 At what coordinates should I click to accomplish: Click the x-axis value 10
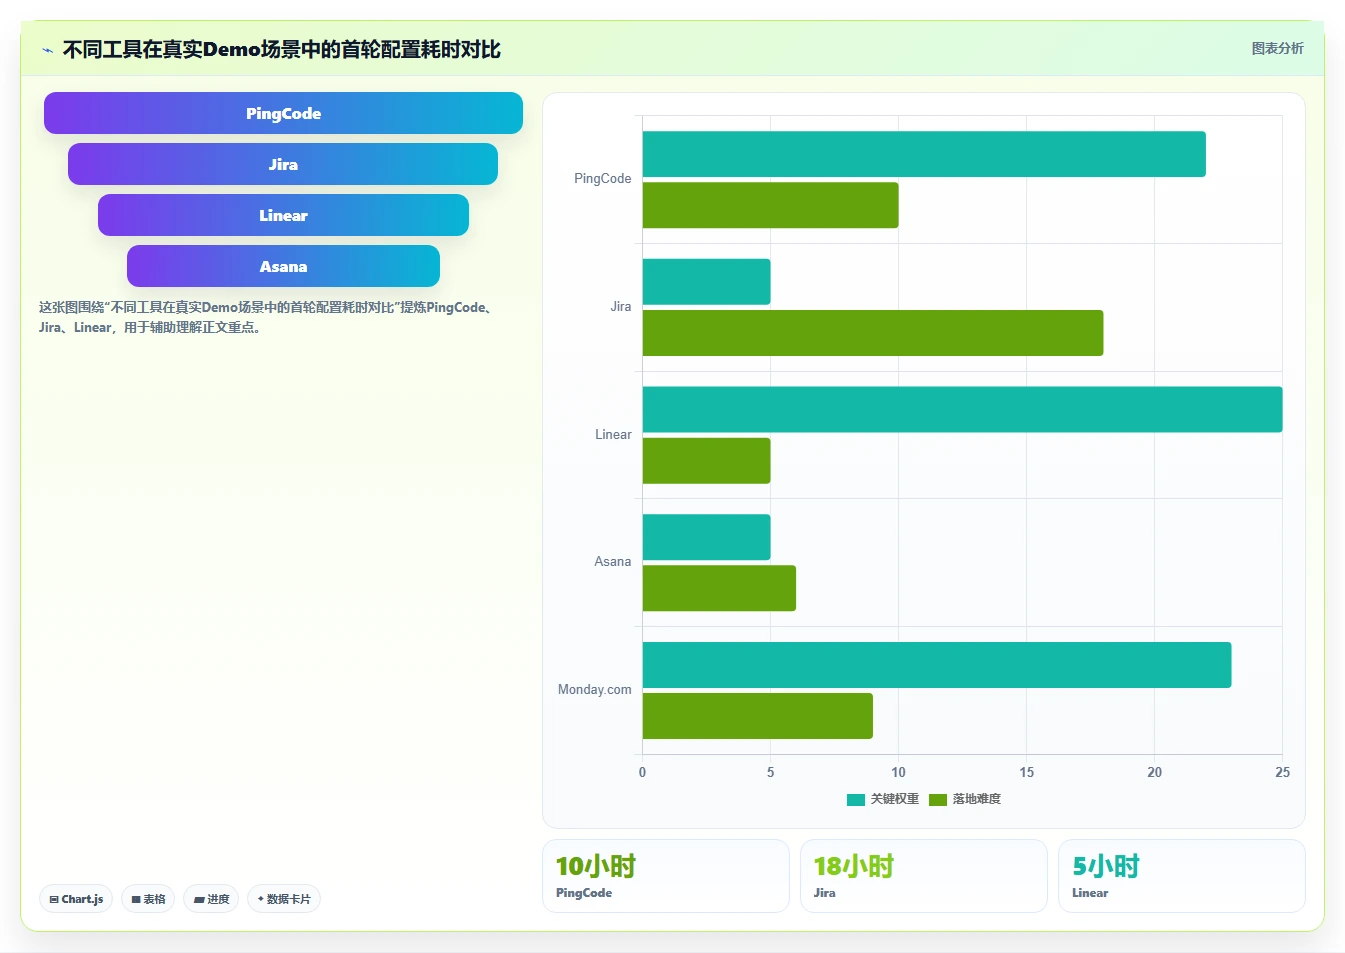point(898,772)
